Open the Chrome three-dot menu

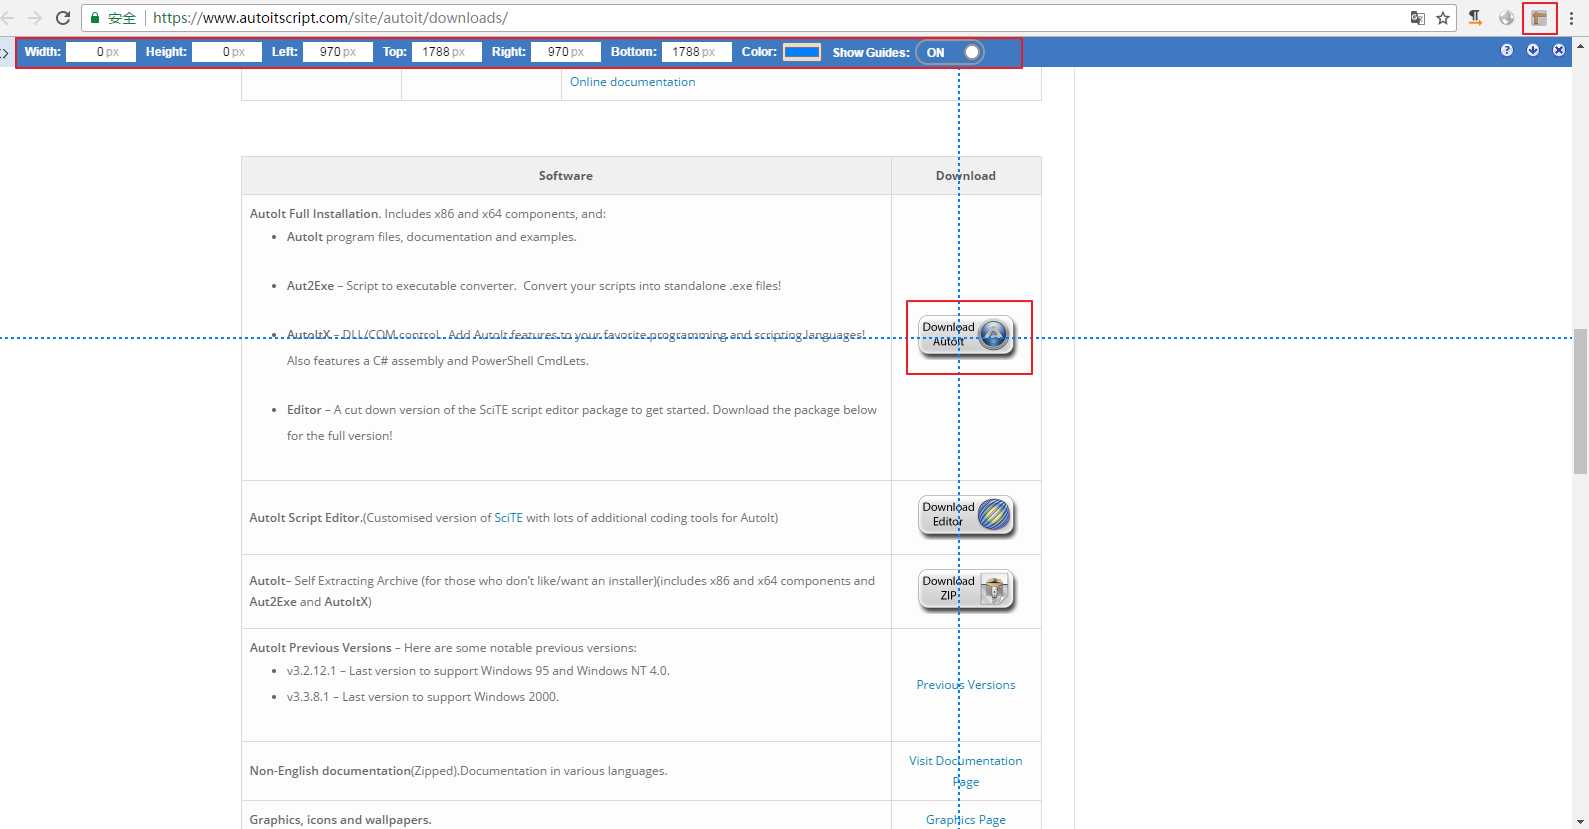1571,18
